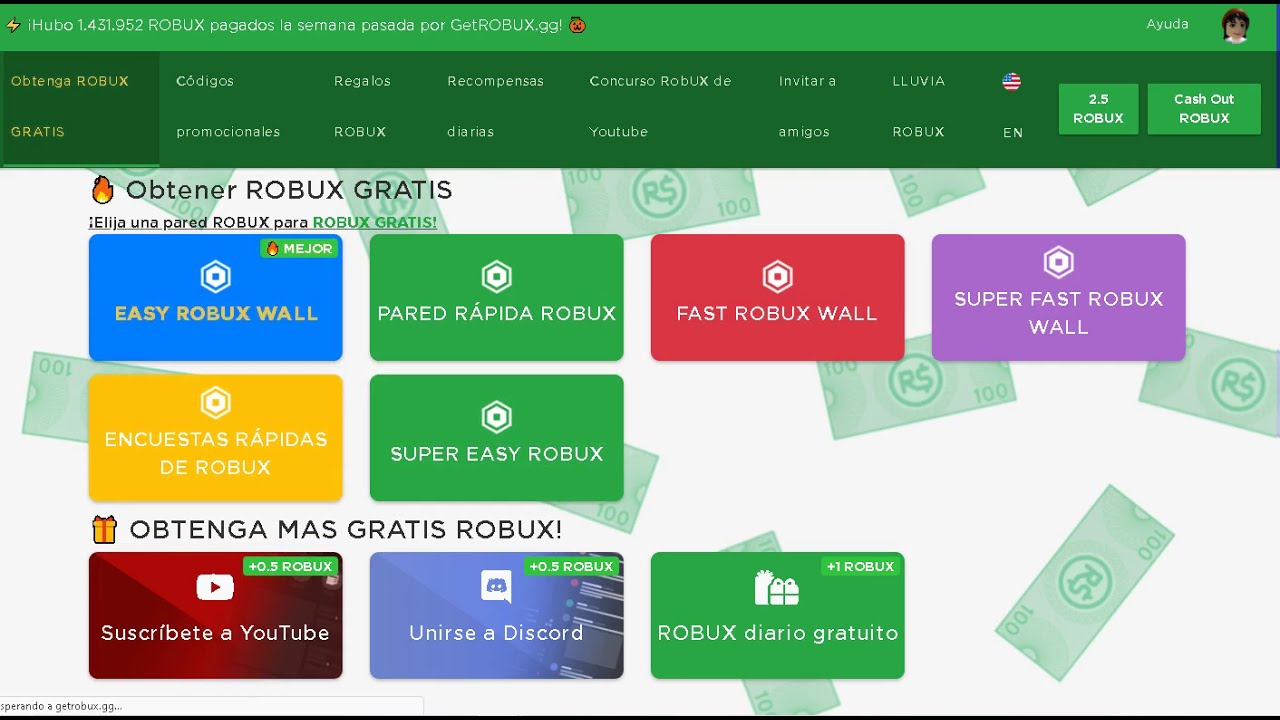Screen dimensions: 1280x720
Task: Open the Regalos ROBUX menu item
Action: [362, 106]
